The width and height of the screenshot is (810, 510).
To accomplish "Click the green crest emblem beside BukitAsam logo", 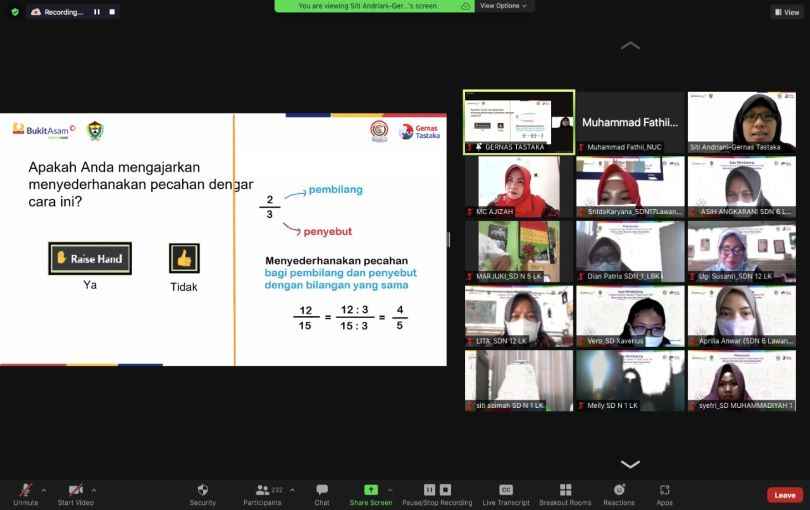I will (95, 130).
